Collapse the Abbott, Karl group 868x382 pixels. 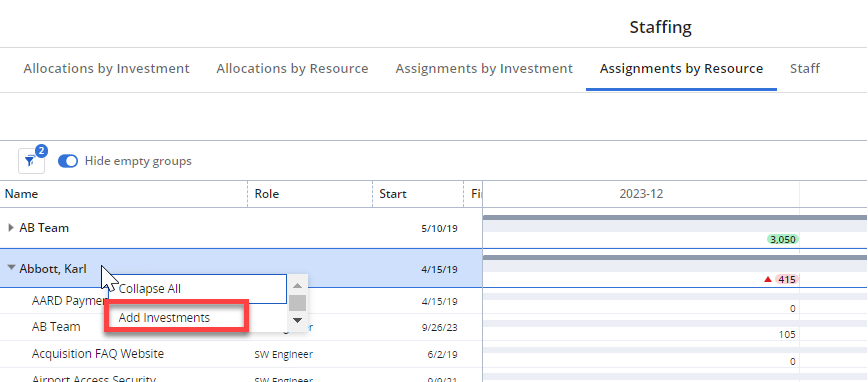(11, 268)
